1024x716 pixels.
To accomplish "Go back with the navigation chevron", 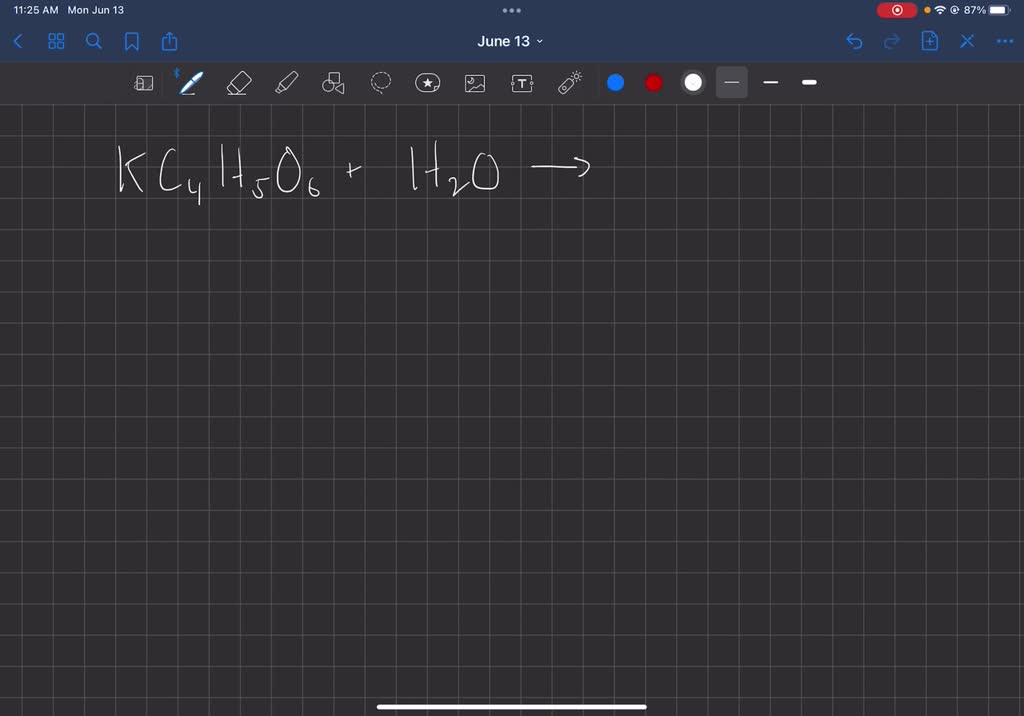I will pyautogui.click(x=17, y=41).
